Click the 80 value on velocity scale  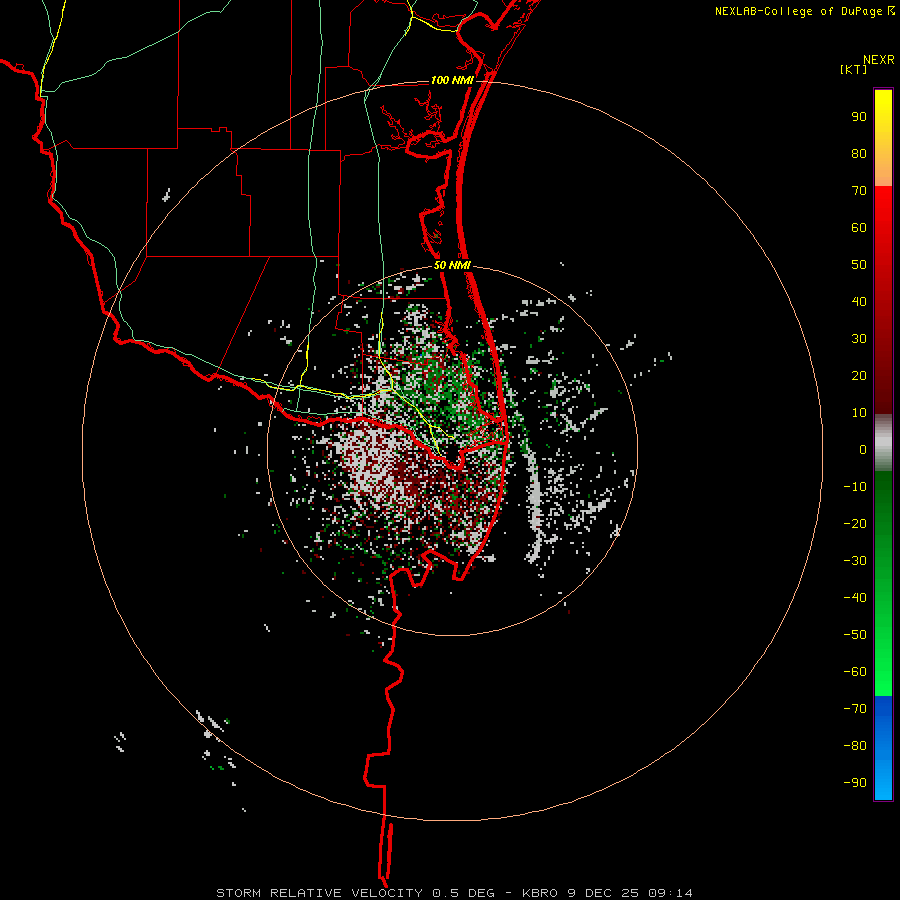coord(859,153)
